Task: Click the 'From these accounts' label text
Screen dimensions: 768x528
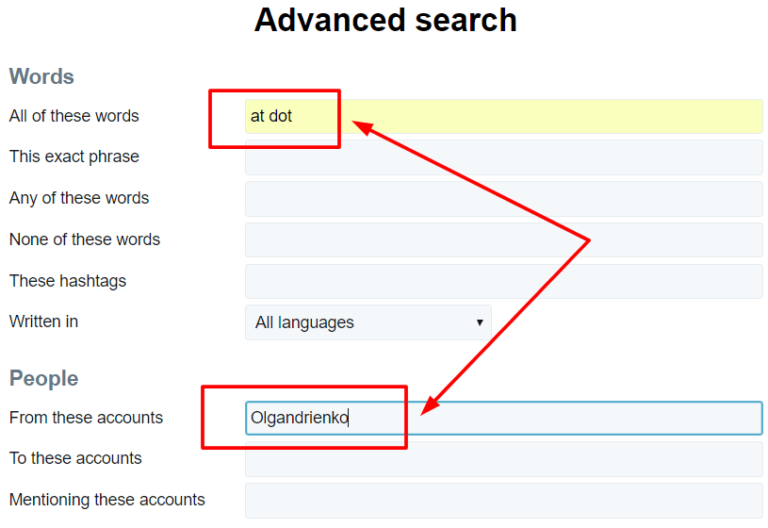Action: [86, 417]
